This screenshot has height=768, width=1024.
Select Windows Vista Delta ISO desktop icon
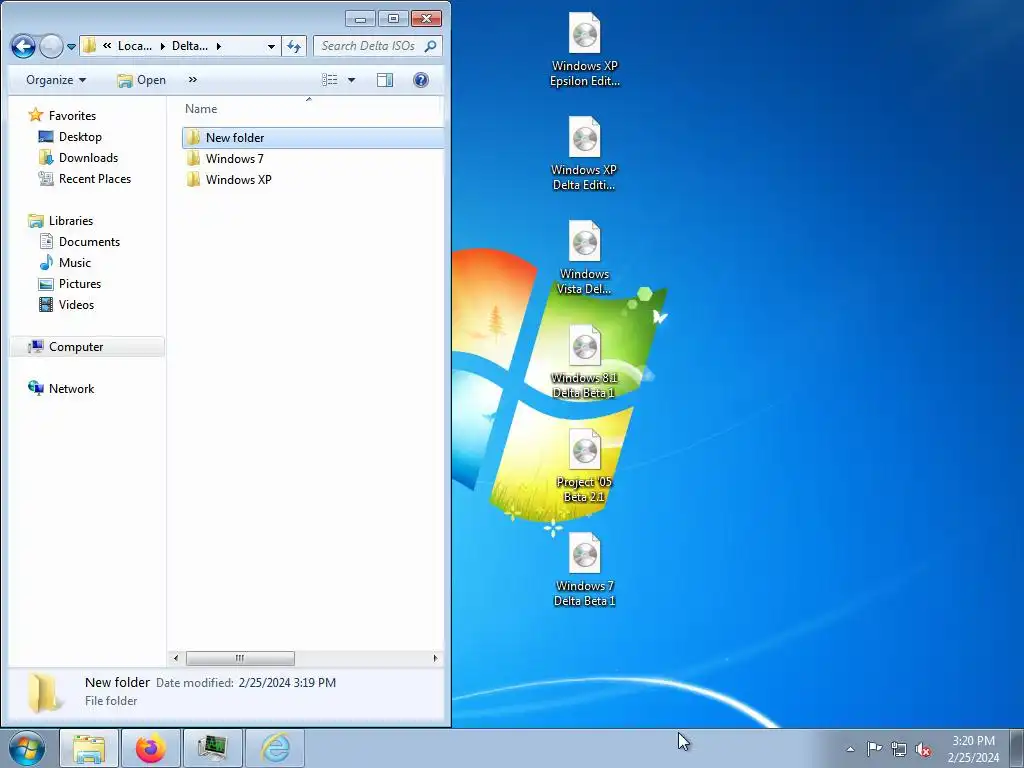(584, 257)
